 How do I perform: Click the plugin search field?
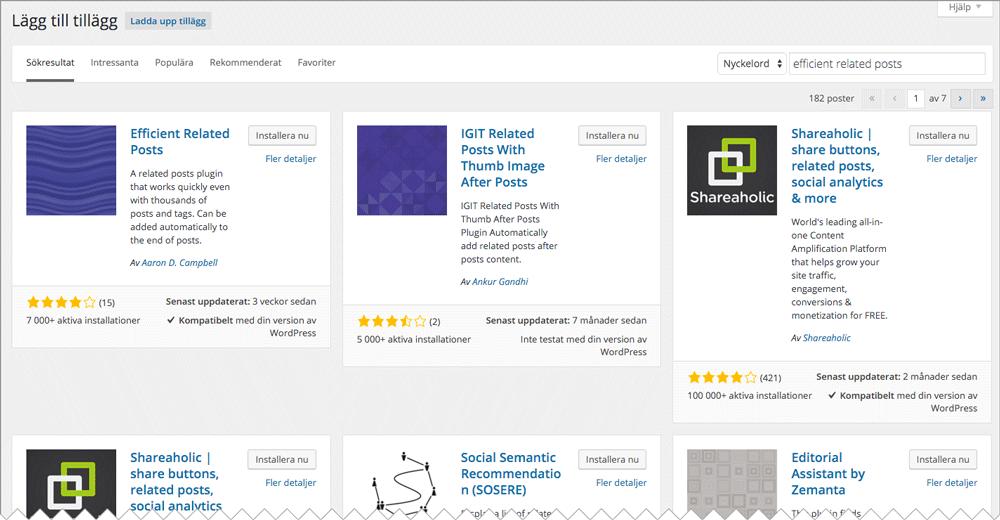pyautogui.click(x=887, y=64)
